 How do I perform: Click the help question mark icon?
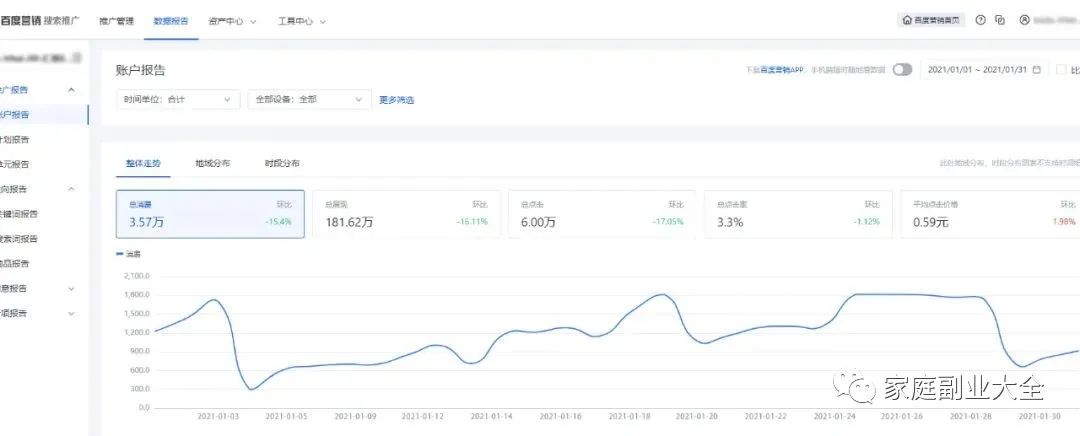tap(980, 20)
